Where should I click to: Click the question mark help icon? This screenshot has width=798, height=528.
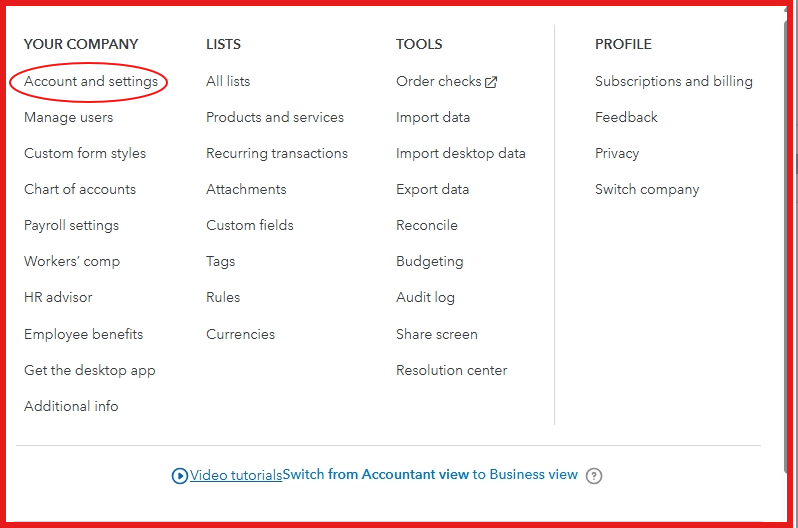(593, 476)
